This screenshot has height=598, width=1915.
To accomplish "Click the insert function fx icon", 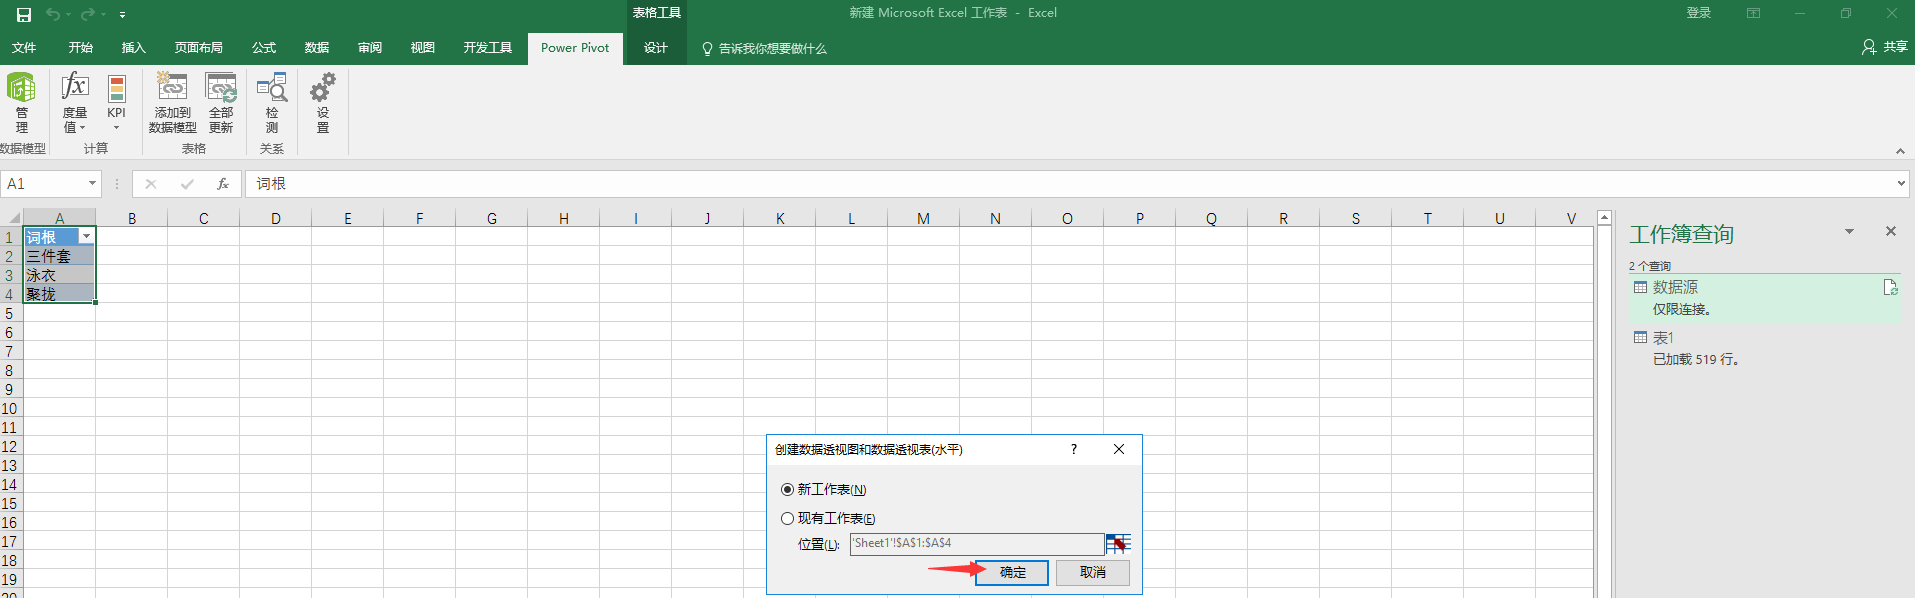I will tap(223, 184).
